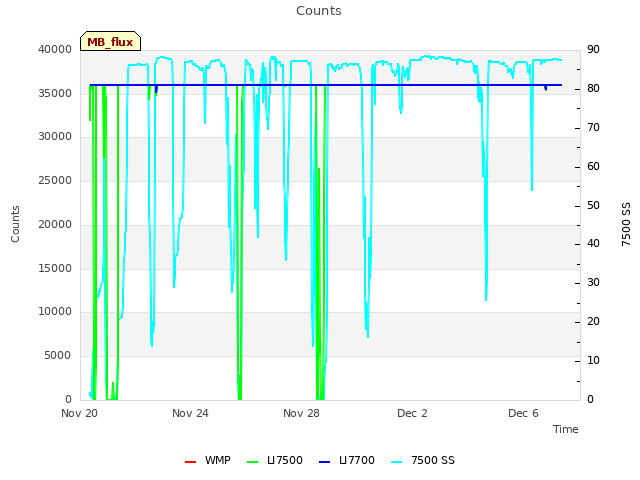
Task: Click the 20 right axis tick label
Action: tap(593, 321)
